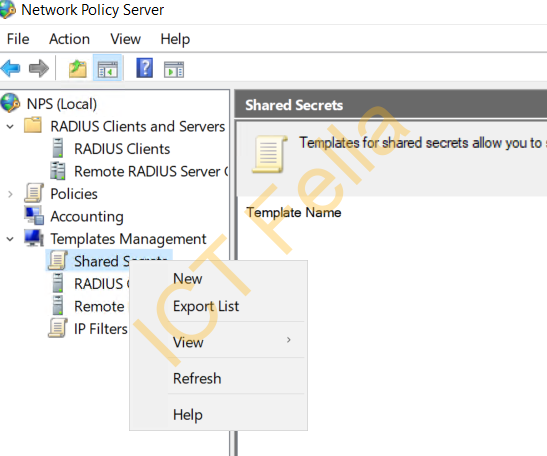Select IP Filters tree item
Viewport: 547px width, 456px height.
tap(101, 329)
